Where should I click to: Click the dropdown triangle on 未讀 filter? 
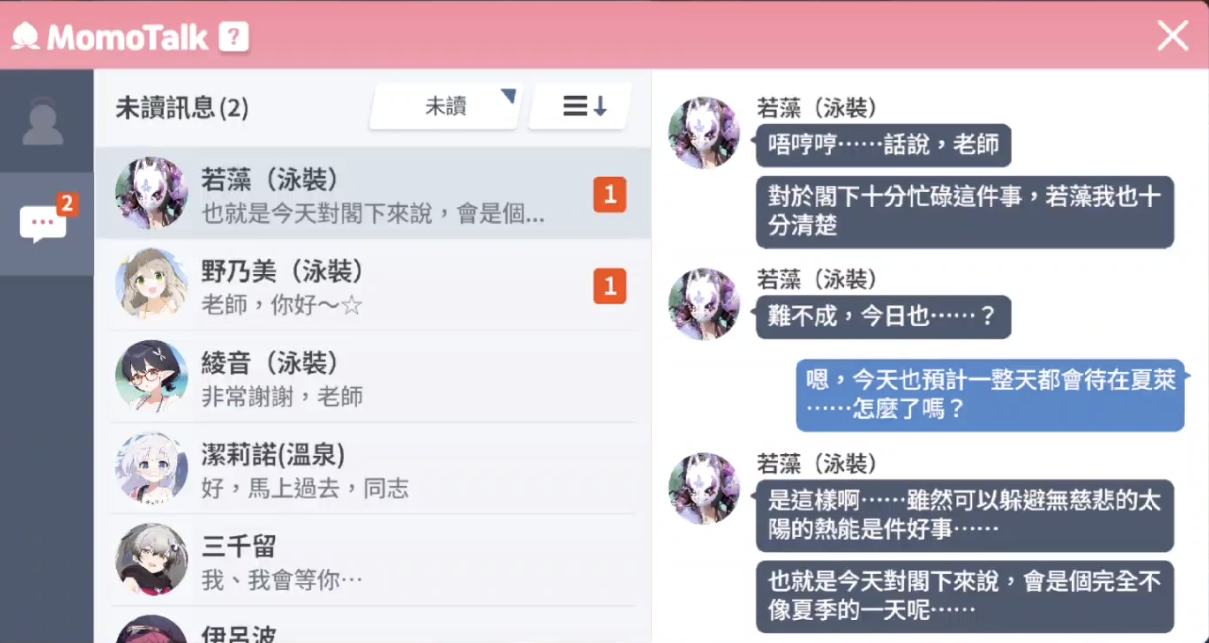[x=509, y=96]
